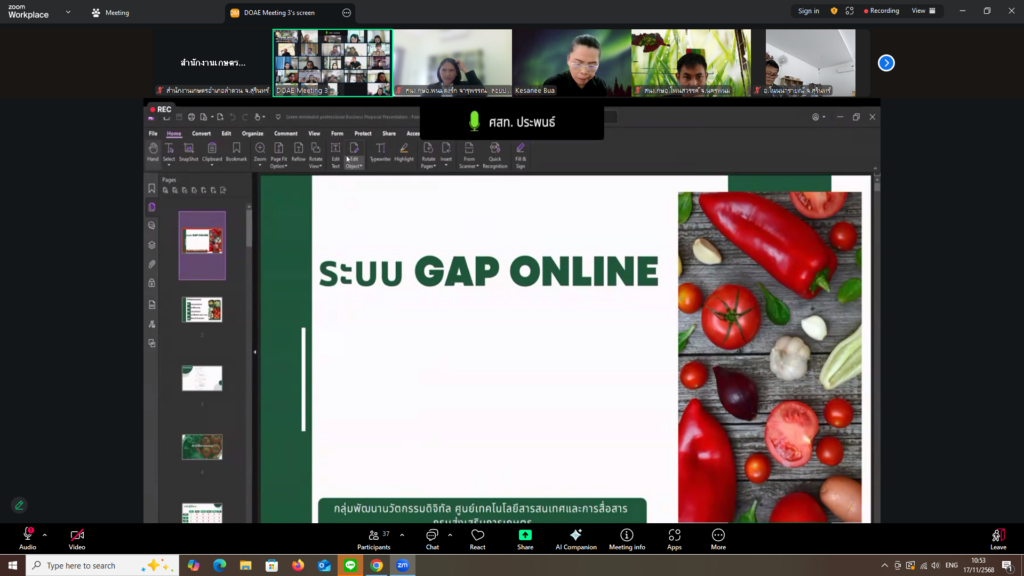1024x576 pixels.
Task: Open the More options menu
Action: [x=718, y=537]
